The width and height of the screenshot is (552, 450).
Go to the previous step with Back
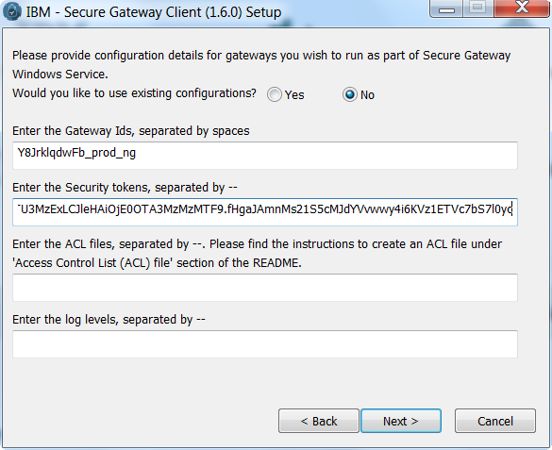click(319, 421)
